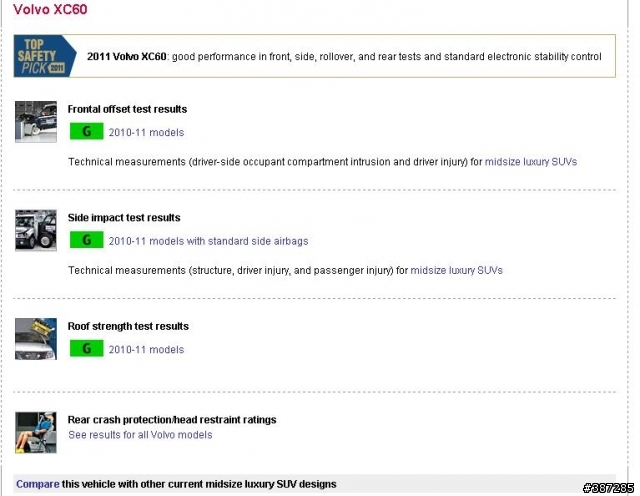Open the roof strength test thumbnail
Image resolution: width=640 pixels, height=496 pixels.
pyautogui.click(x=36, y=339)
